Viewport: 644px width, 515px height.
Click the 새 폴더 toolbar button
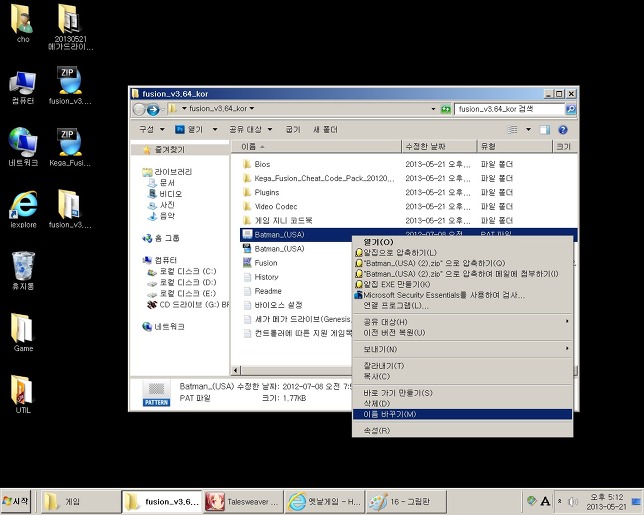tap(325, 129)
